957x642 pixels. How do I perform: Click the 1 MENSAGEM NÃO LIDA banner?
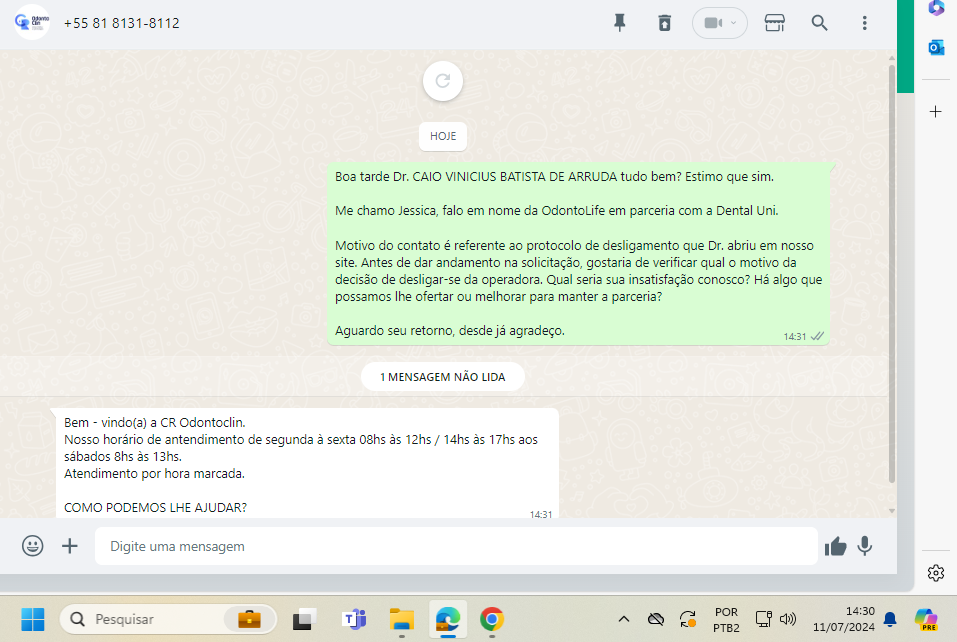coord(443,377)
